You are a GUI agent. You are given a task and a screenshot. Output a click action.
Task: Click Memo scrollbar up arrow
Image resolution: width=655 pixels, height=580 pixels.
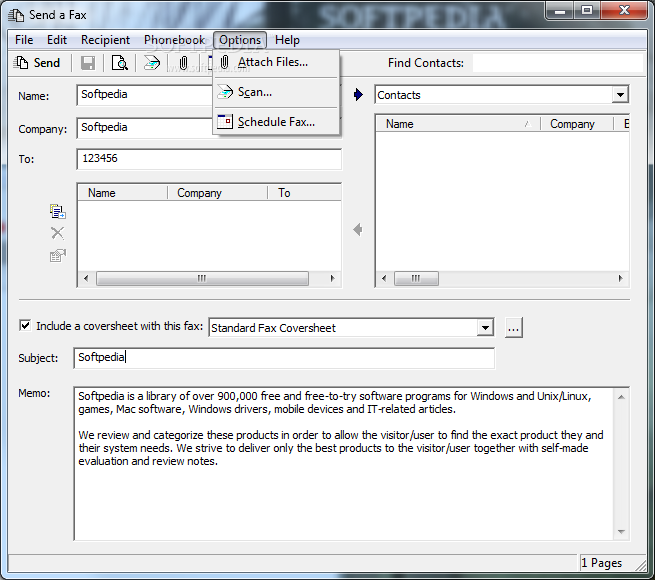click(621, 397)
